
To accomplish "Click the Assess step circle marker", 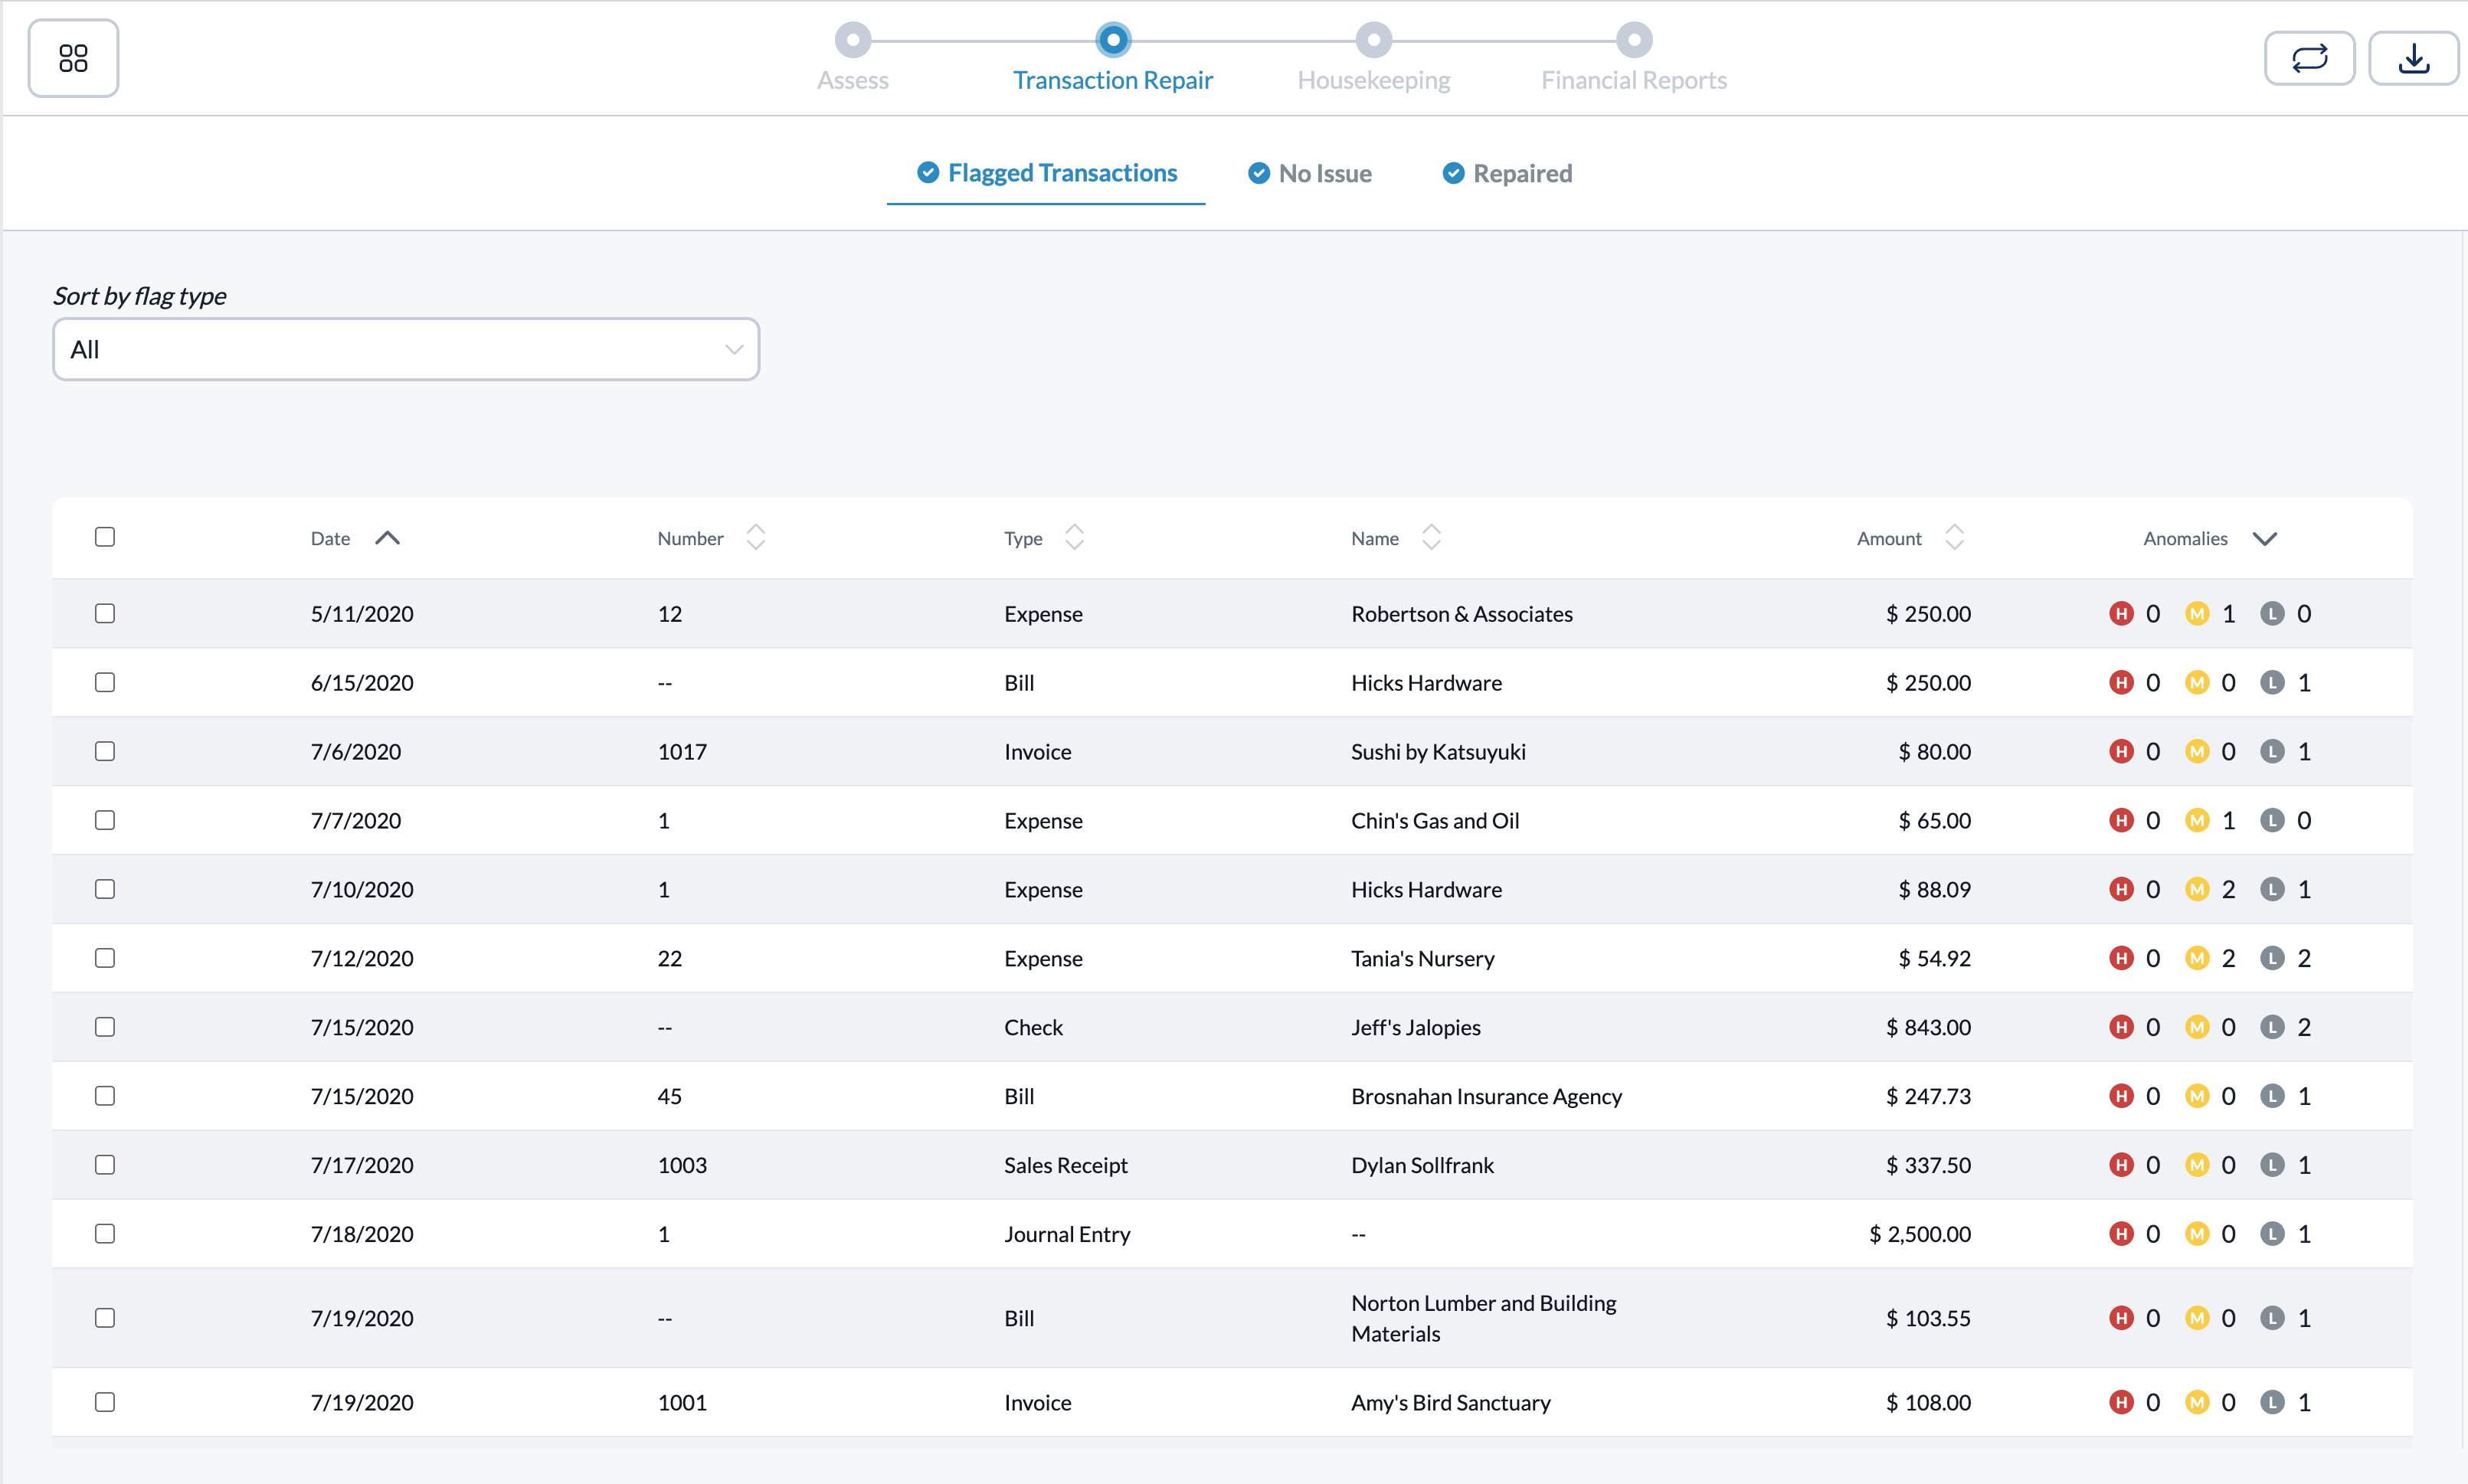I will tap(853, 40).
